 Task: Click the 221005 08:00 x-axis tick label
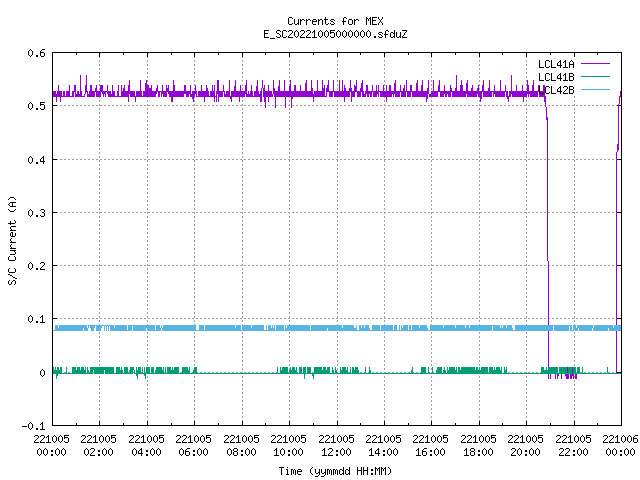point(241,445)
